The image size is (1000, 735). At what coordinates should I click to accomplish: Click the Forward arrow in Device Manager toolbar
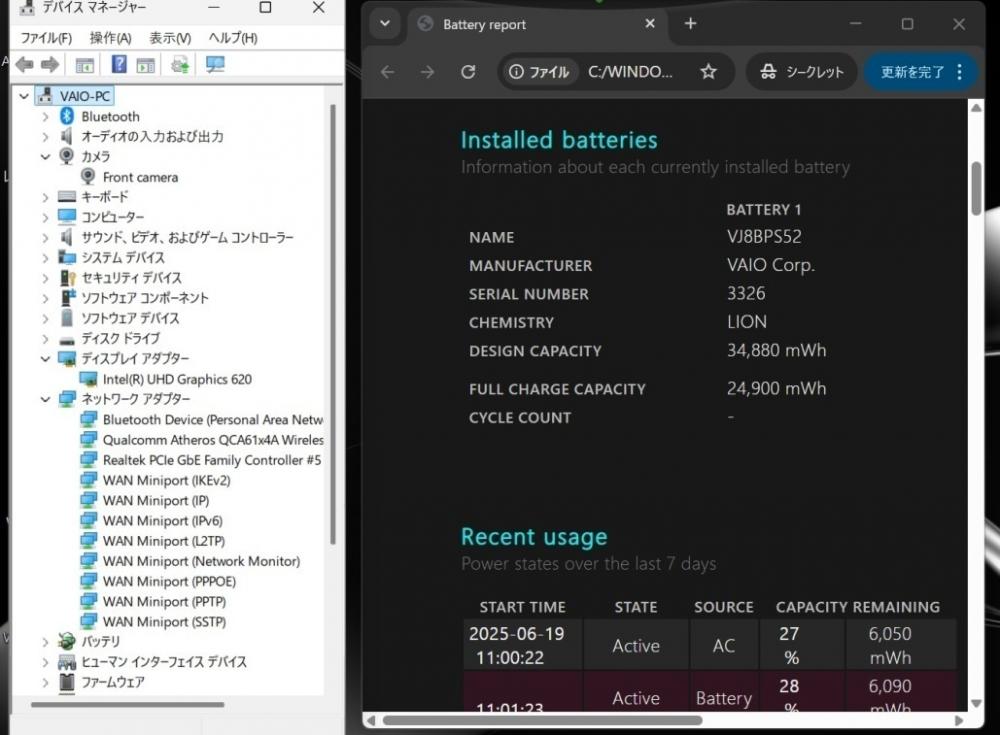50,64
